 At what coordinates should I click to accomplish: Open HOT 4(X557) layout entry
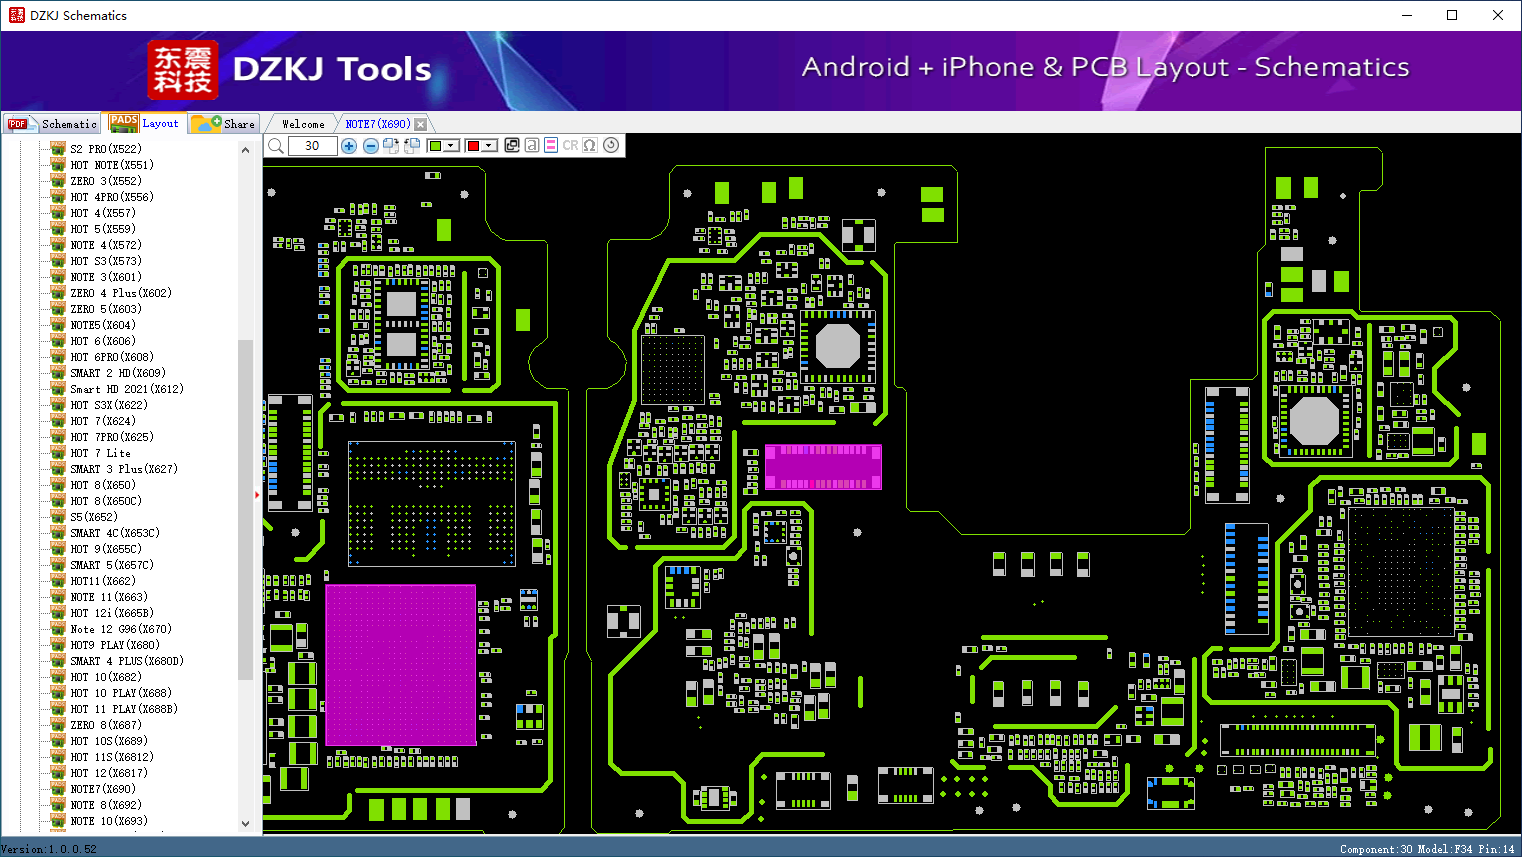click(103, 213)
